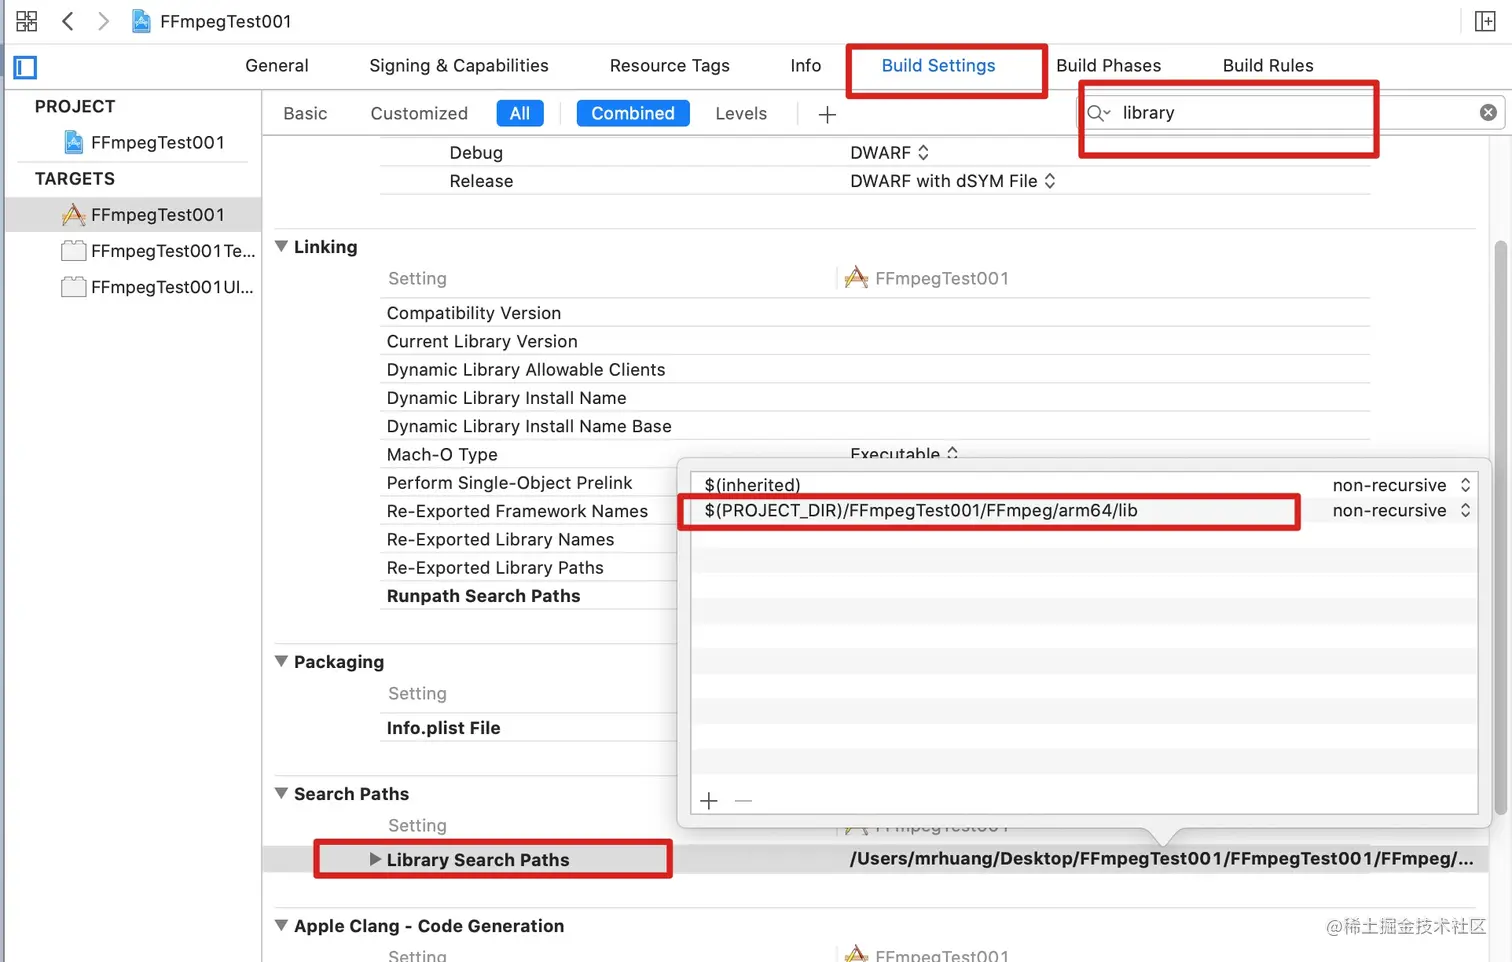
Task: Switch to the General tab
Action: coord(277,65)
